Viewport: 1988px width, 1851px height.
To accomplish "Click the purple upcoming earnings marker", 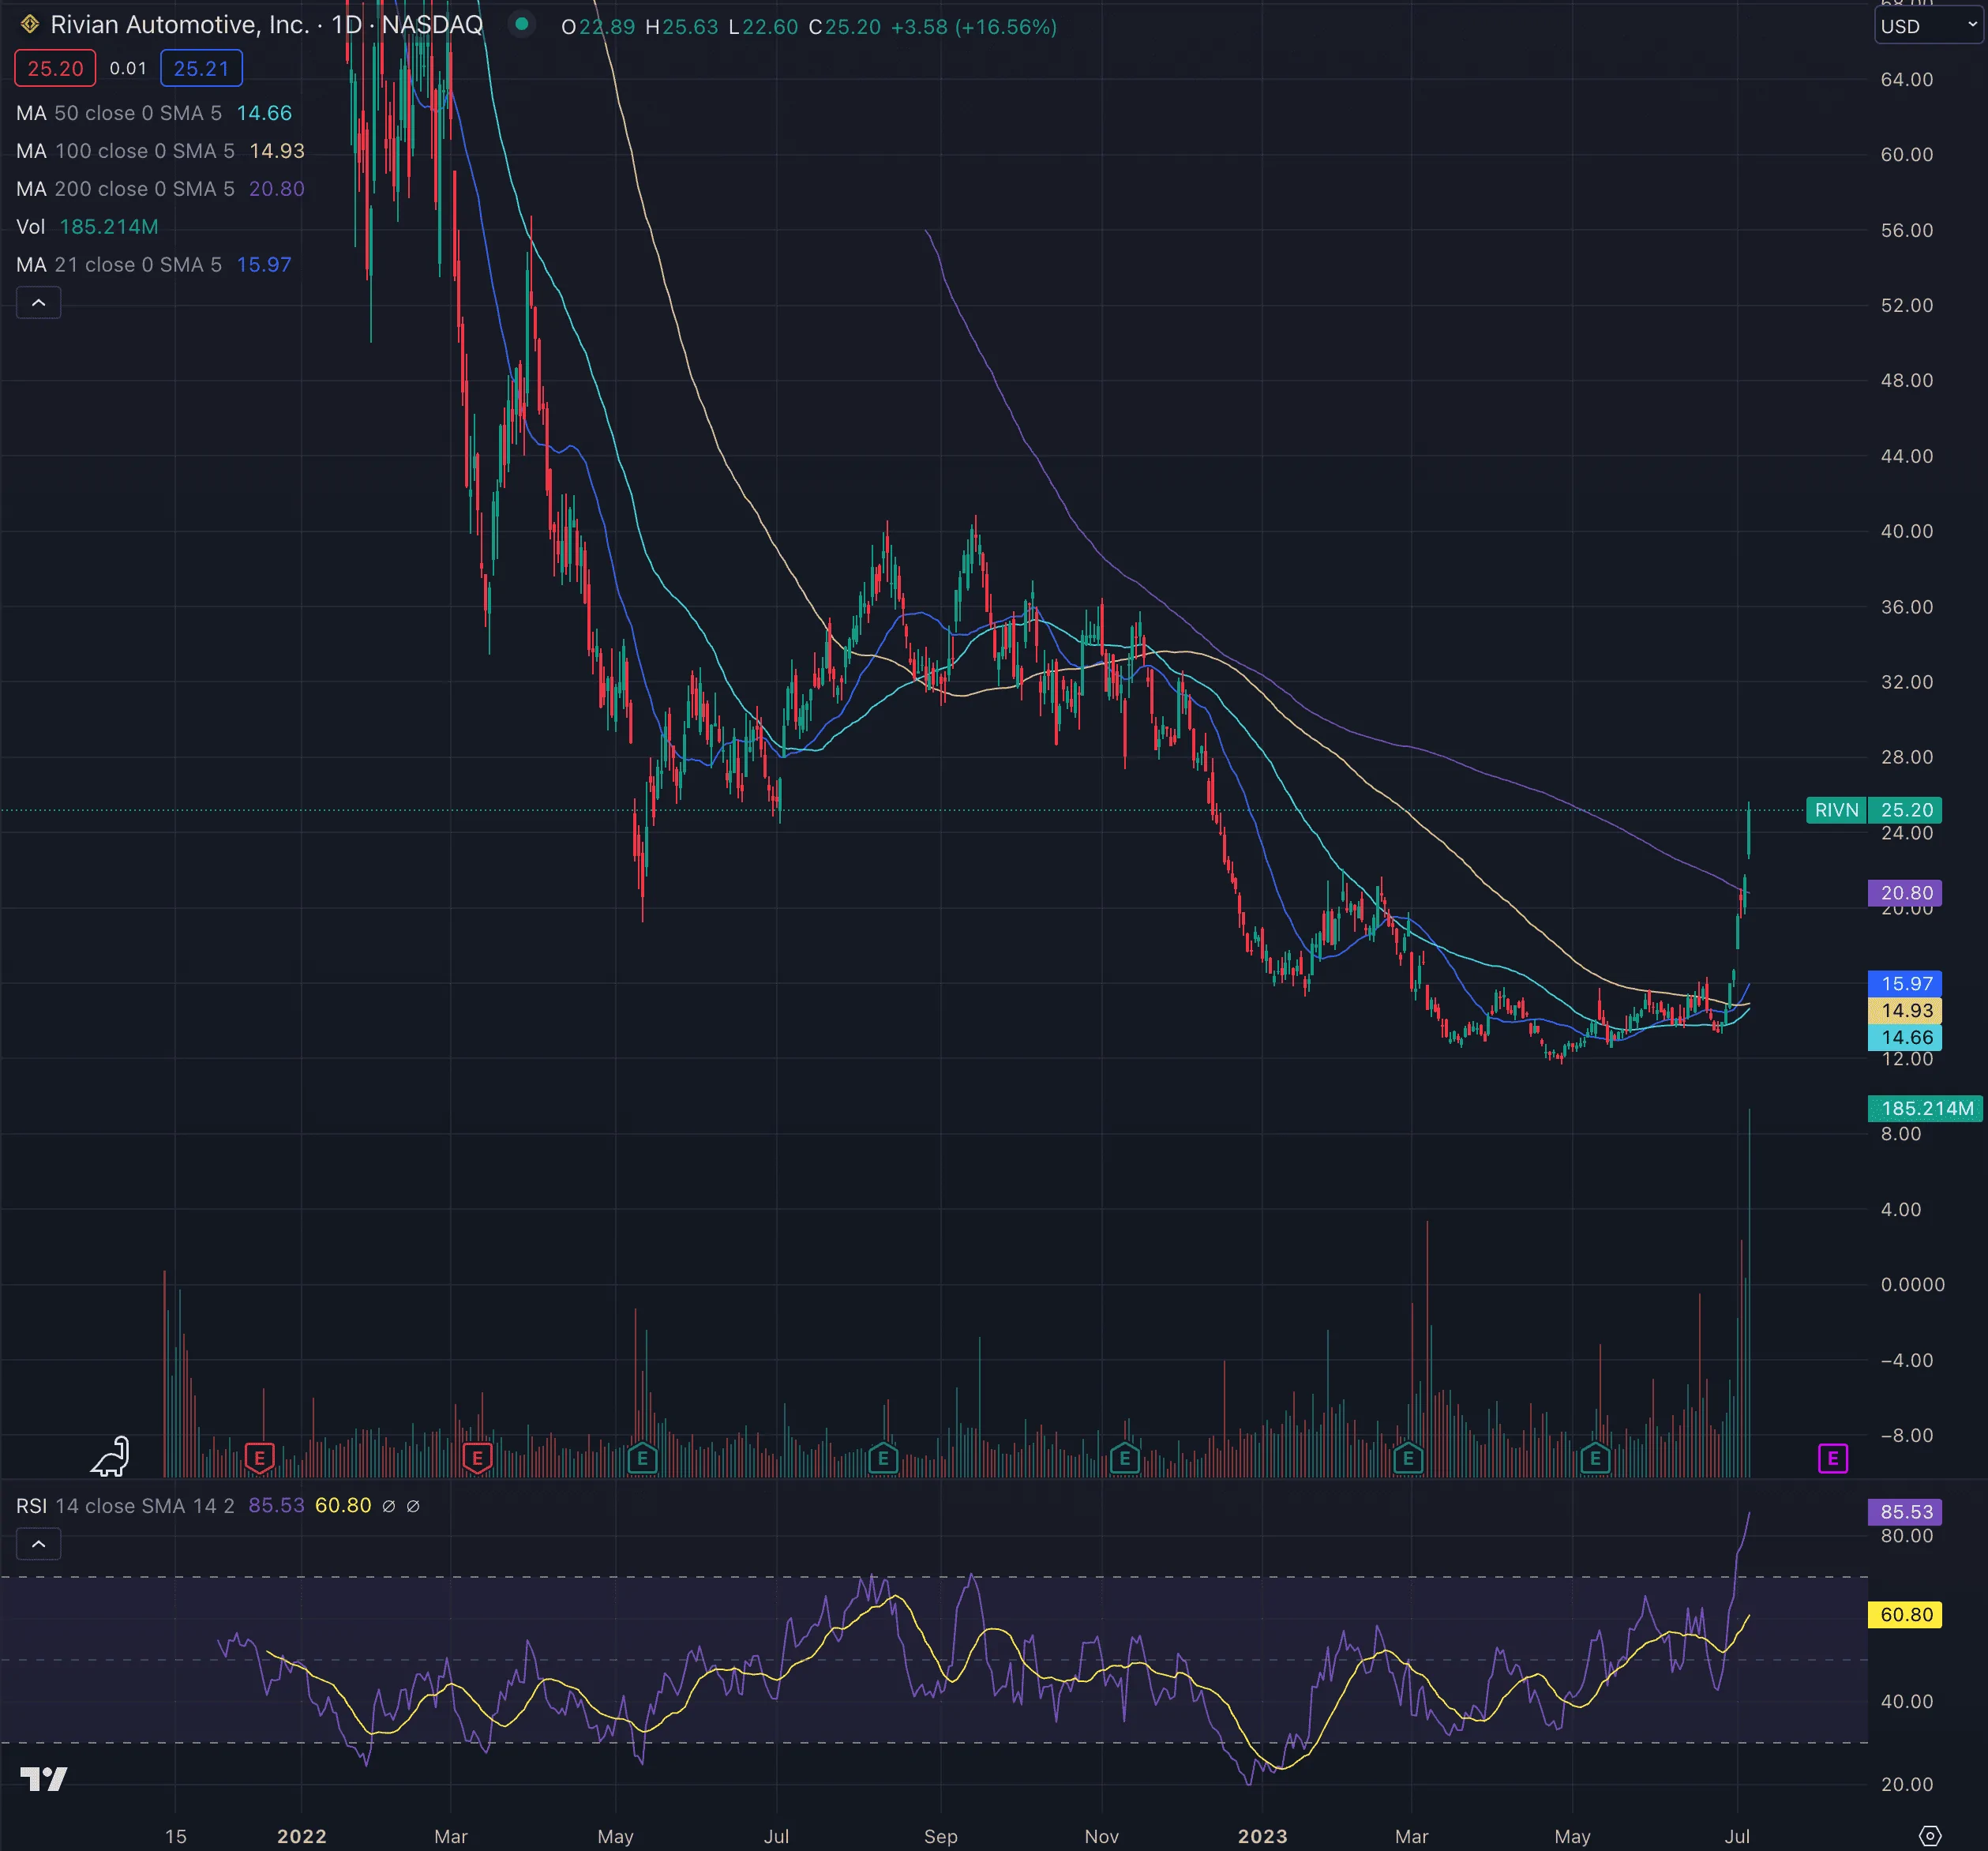I will (x=1832, y=1458).
